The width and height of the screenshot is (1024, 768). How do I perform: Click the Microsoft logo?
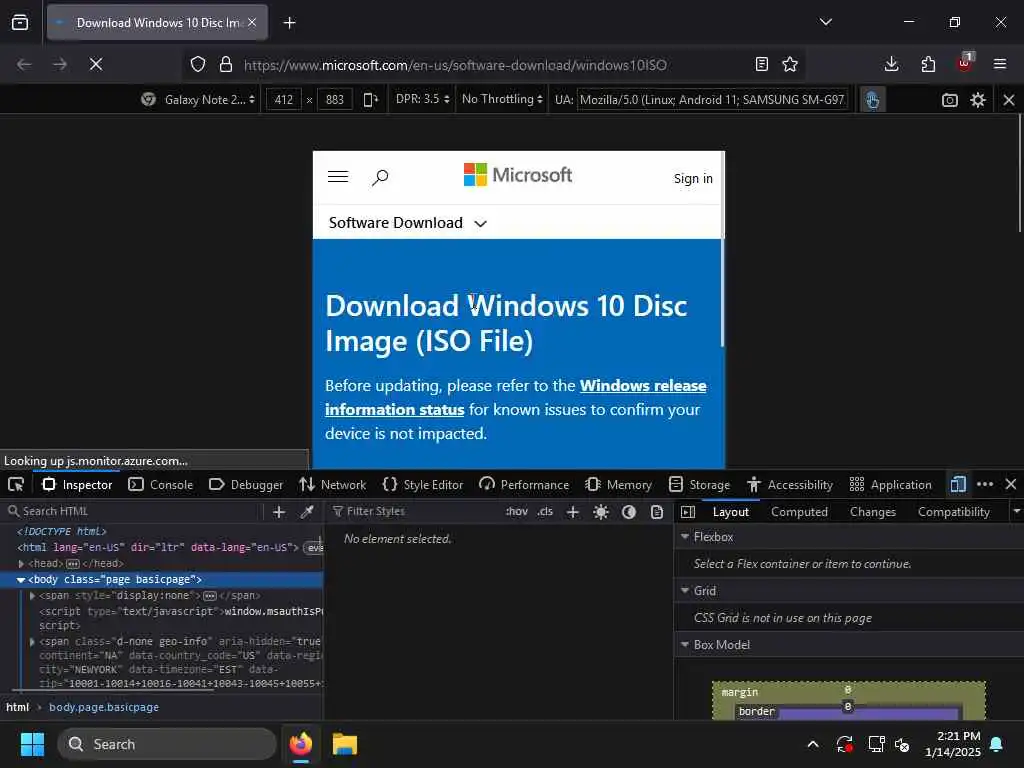[518, 174]
